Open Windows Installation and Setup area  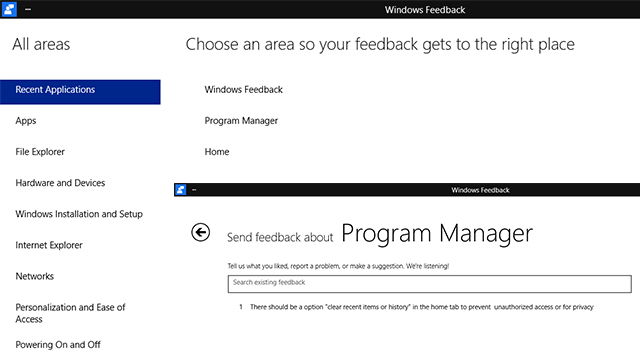click(79, 214)
